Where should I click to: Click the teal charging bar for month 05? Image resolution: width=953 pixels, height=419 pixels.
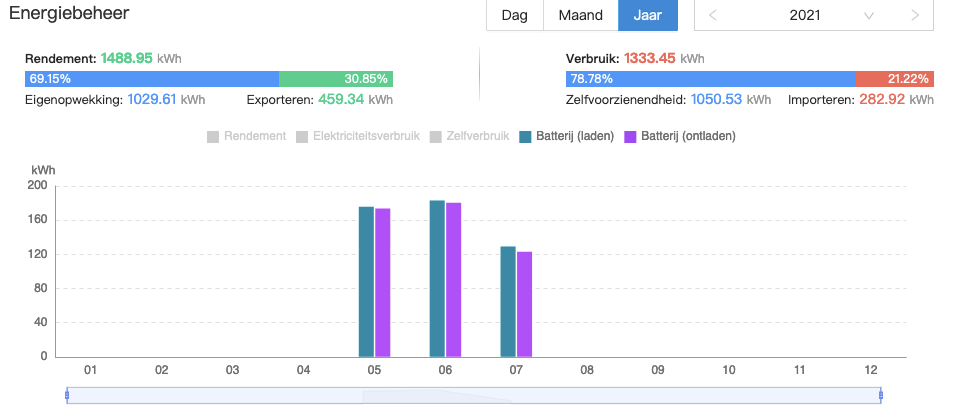pos(366,281)
